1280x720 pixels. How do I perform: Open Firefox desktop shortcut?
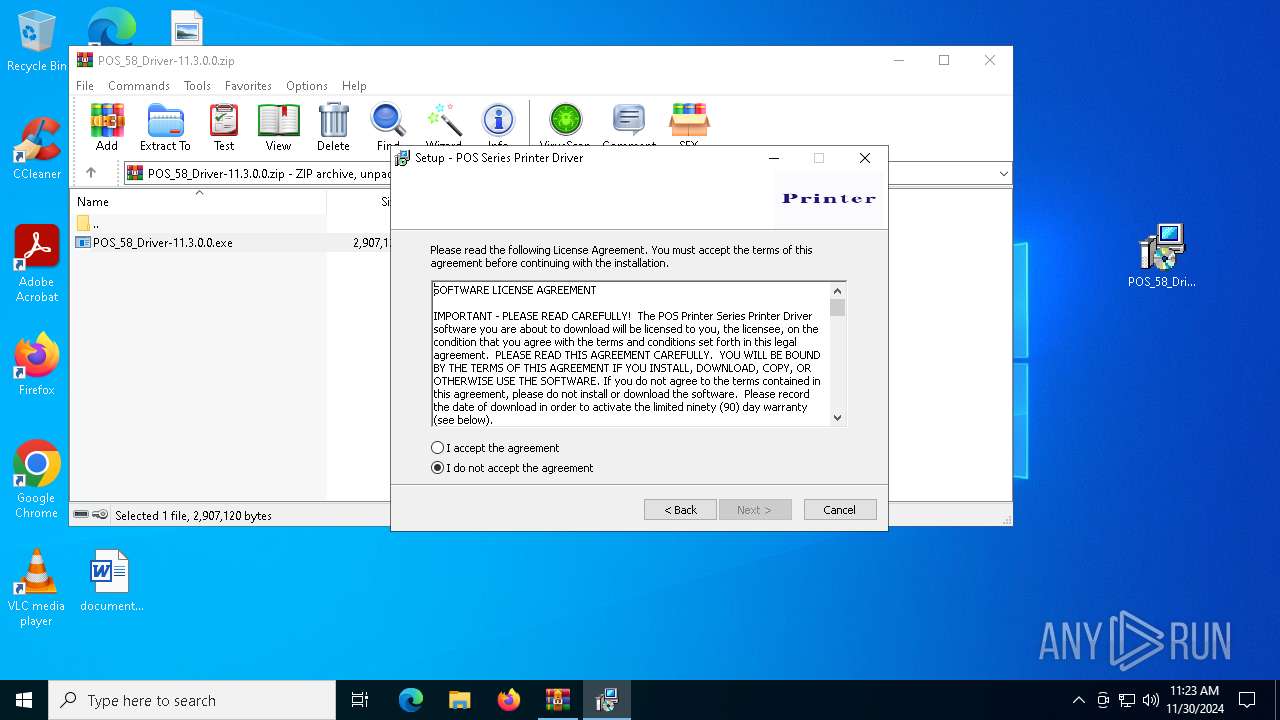(x=37, y=365)
